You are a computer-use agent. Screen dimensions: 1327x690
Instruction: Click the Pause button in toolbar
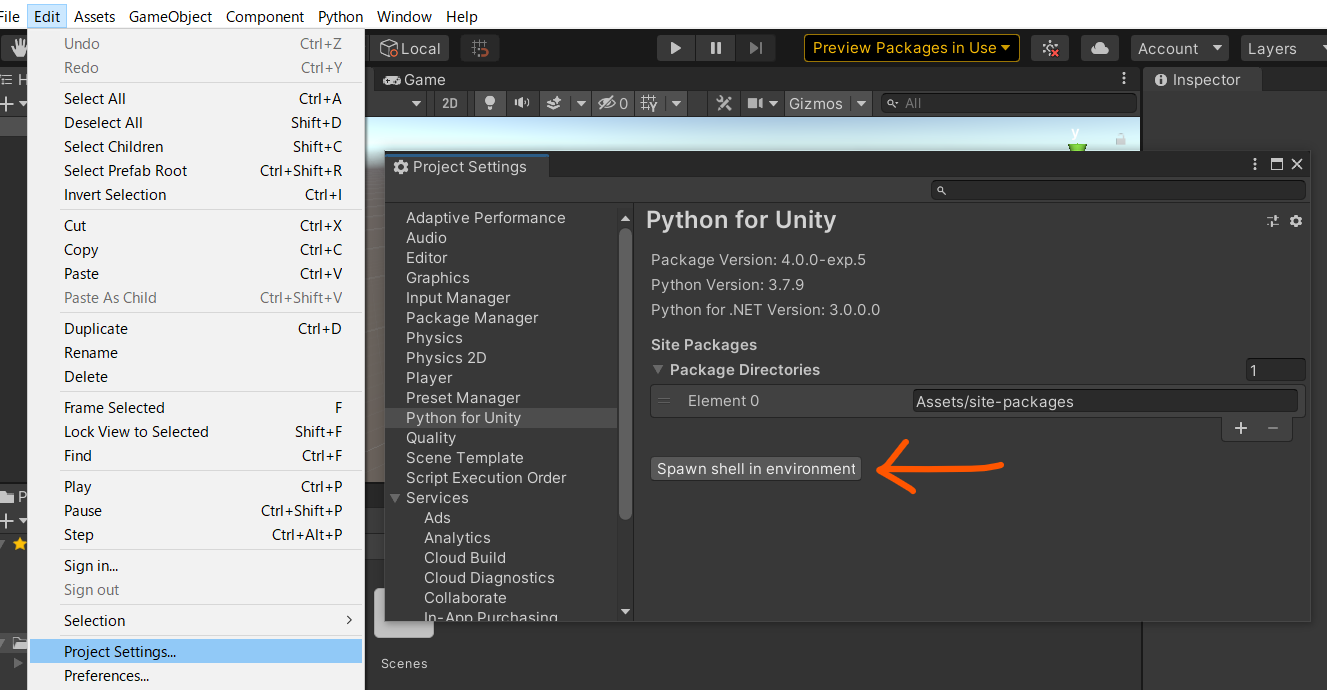[x=716, y=48]
